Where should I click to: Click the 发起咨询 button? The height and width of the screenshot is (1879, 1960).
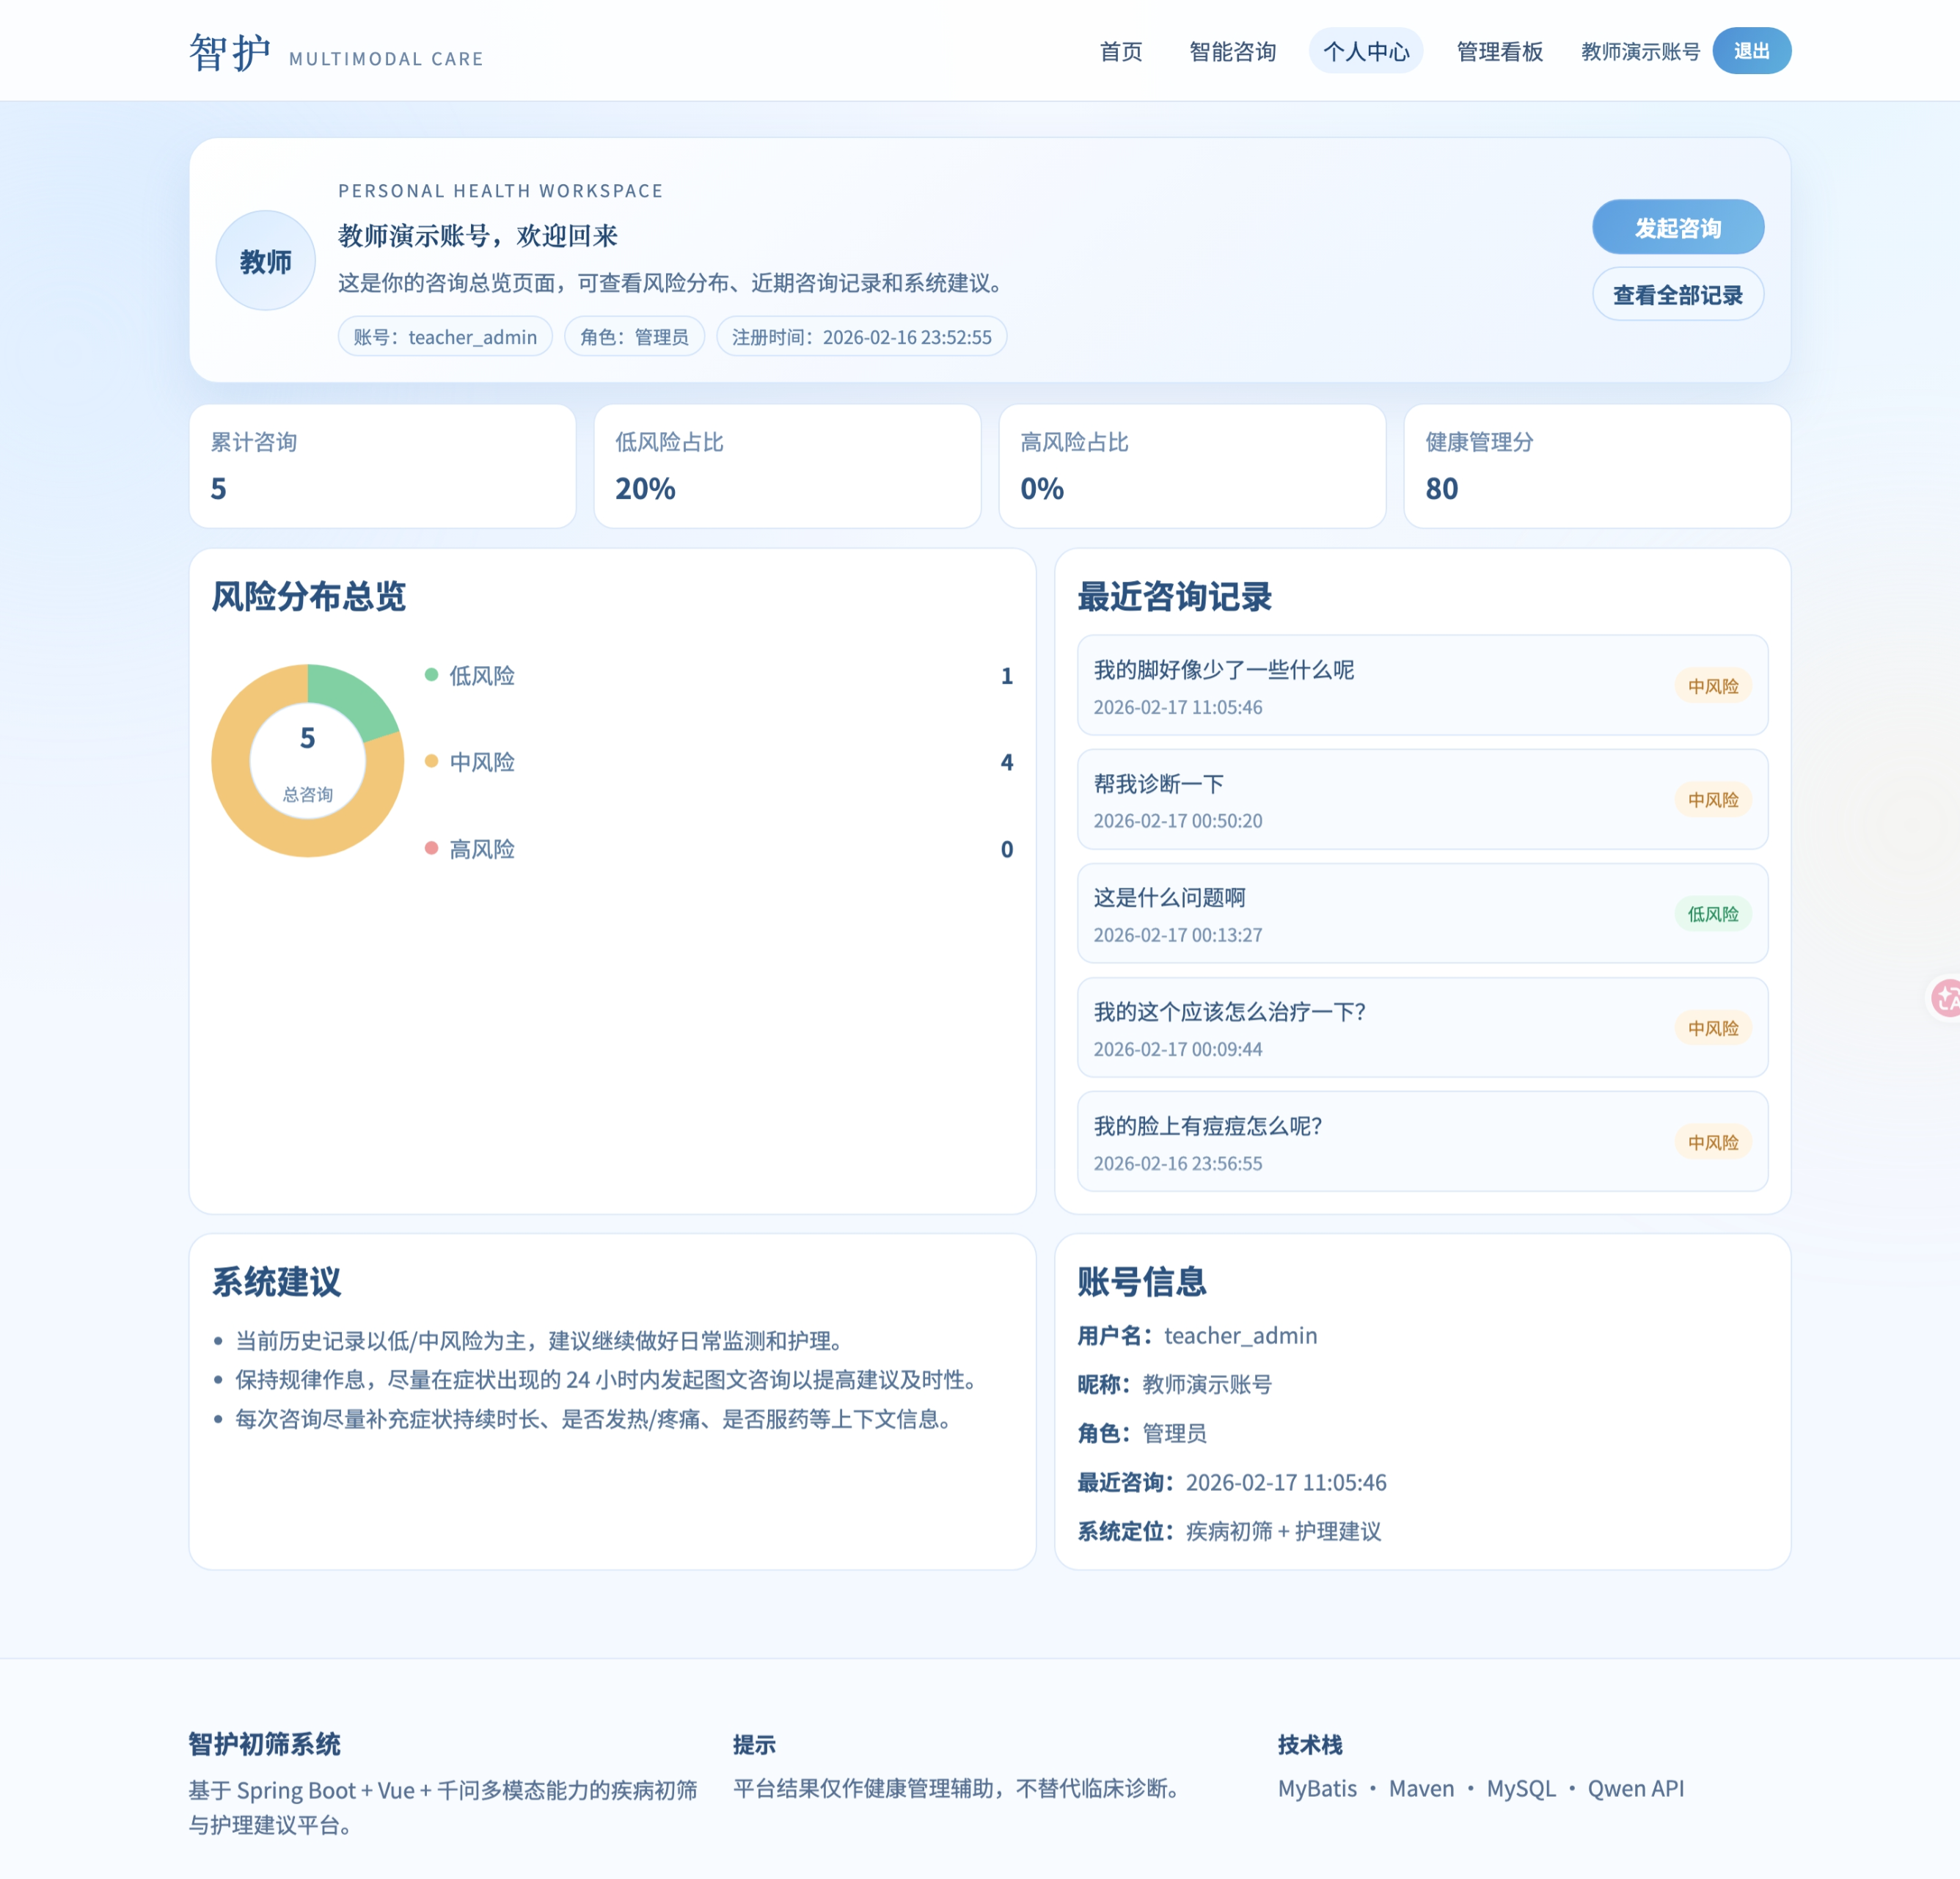tap(1678, 227)
